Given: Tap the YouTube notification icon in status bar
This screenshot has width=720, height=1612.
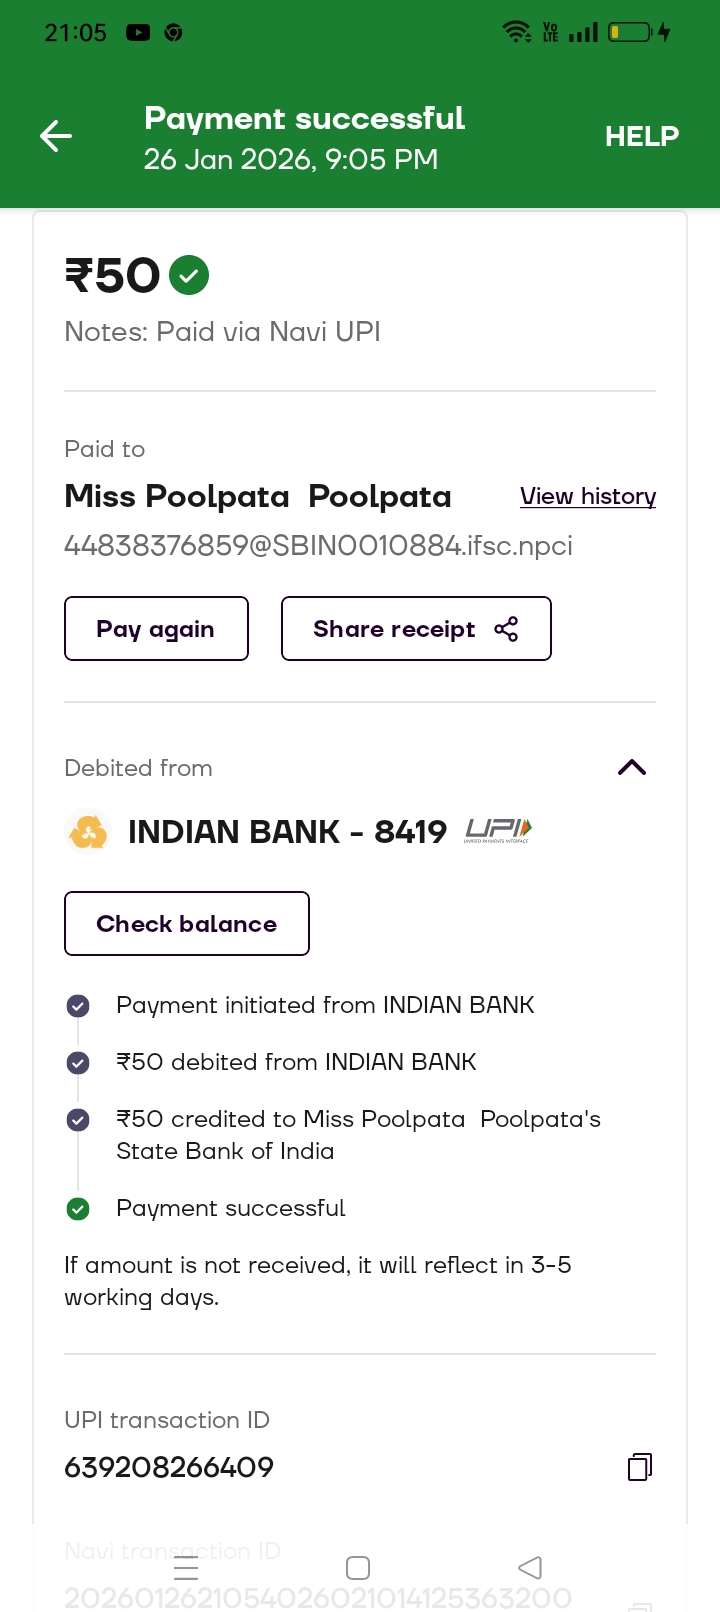Looking at the screenshot, I should tap(138, 33).
